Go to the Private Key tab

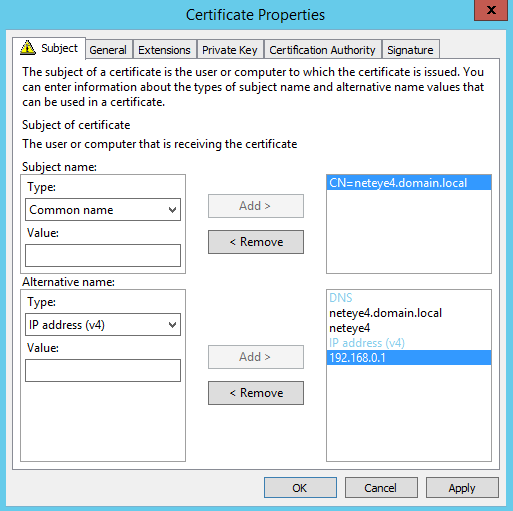pyautogui.click(x=230, y=50)
